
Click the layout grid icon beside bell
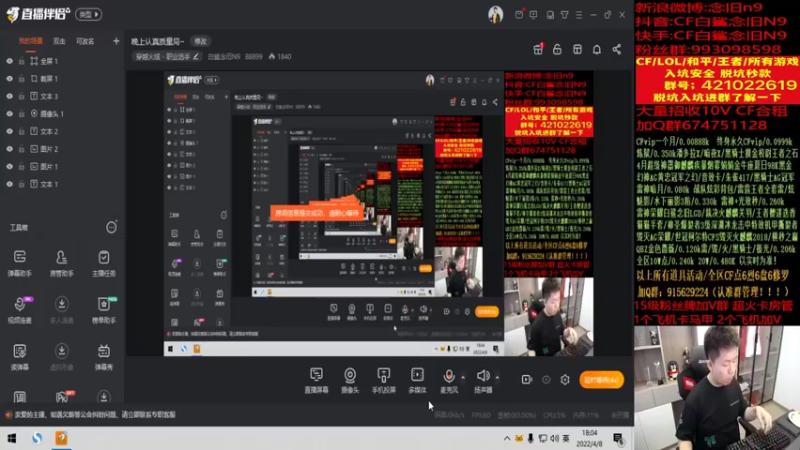coord(577,49)
